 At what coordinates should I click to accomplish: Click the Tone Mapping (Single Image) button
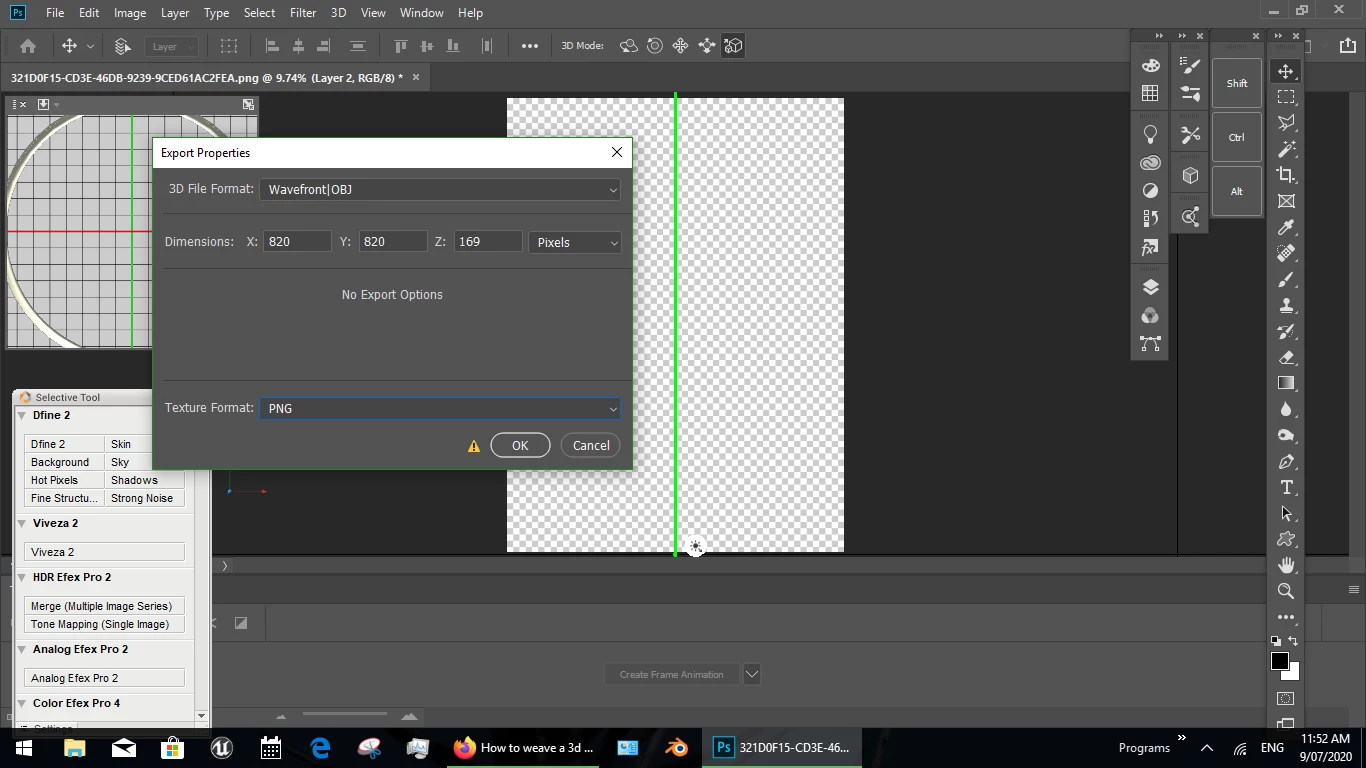(x=104, y=624)
